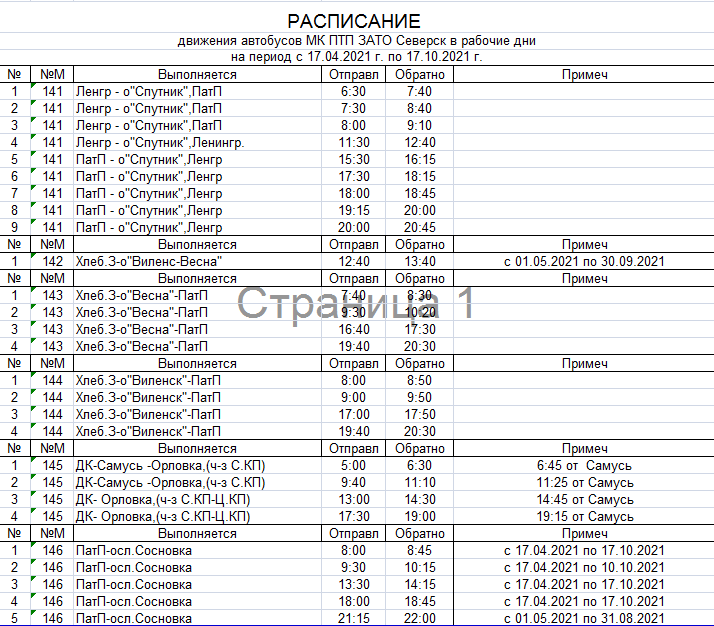Select route 146 return time 8:45

[x=419, y=550]
